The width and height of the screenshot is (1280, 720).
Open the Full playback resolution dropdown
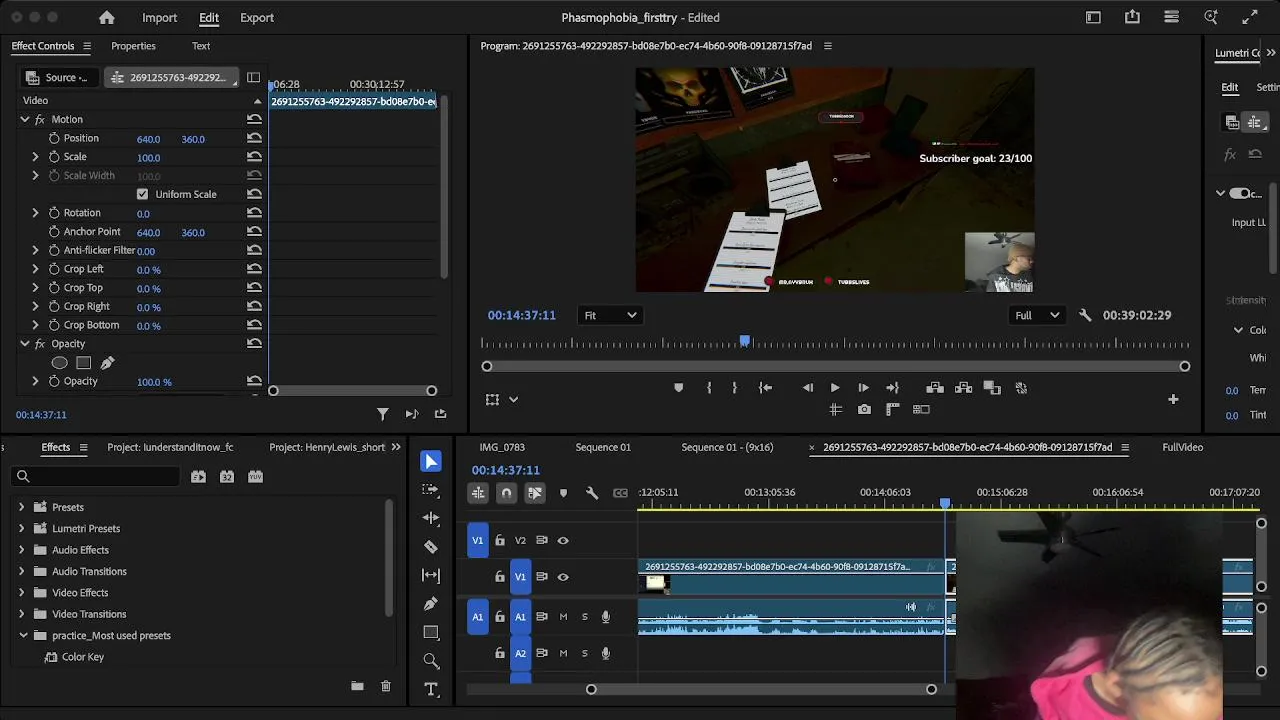[1037, 316]
